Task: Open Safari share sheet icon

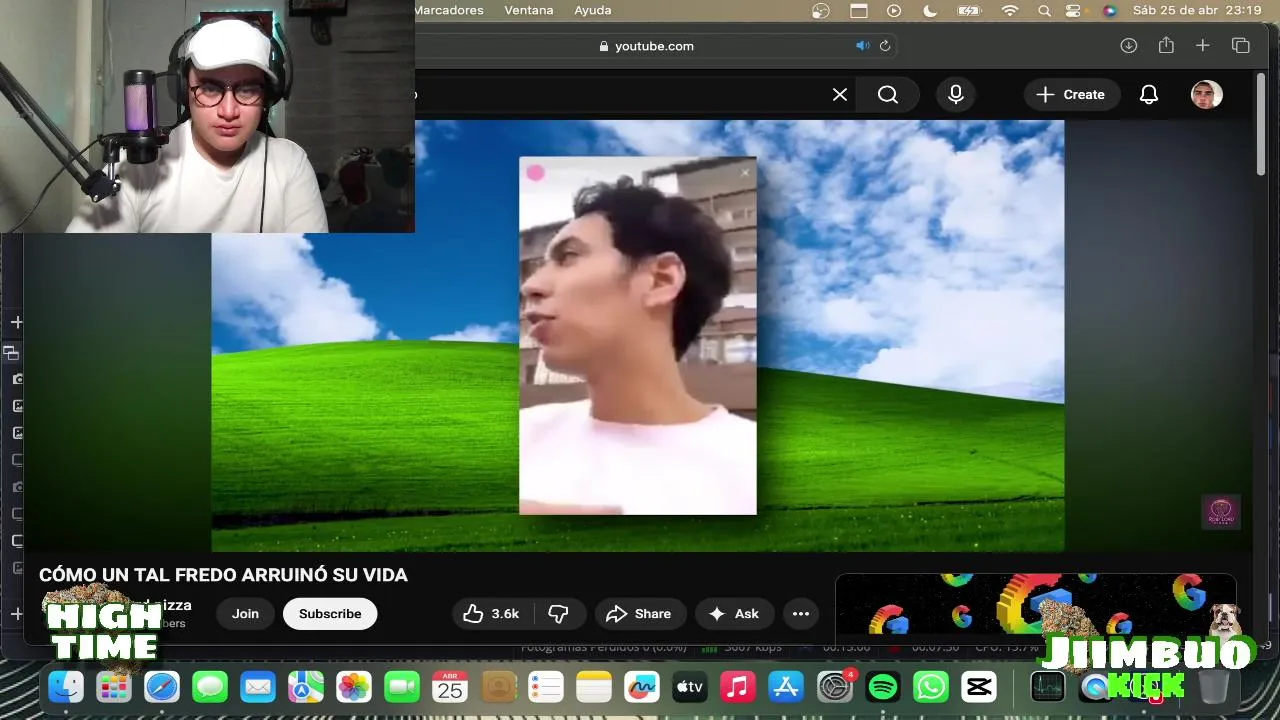Action: click(1166, 46)
